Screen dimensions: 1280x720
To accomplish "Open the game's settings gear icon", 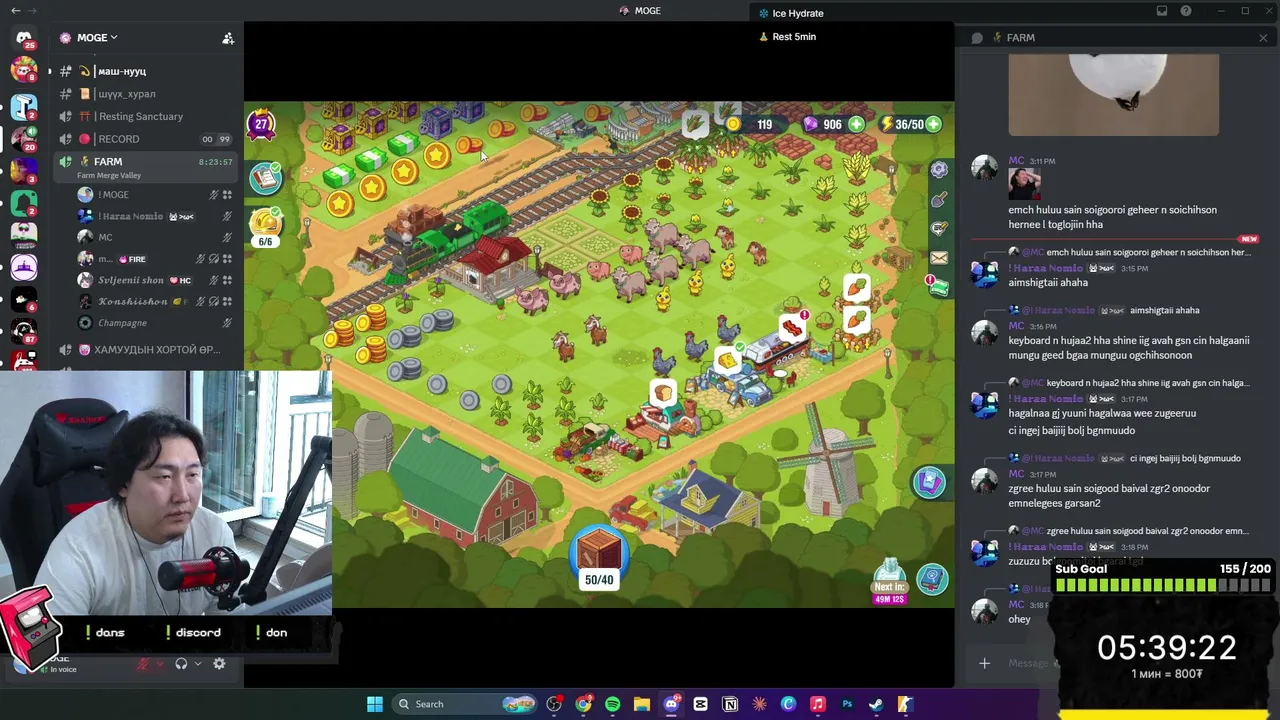I will click(x=939, y=170).
